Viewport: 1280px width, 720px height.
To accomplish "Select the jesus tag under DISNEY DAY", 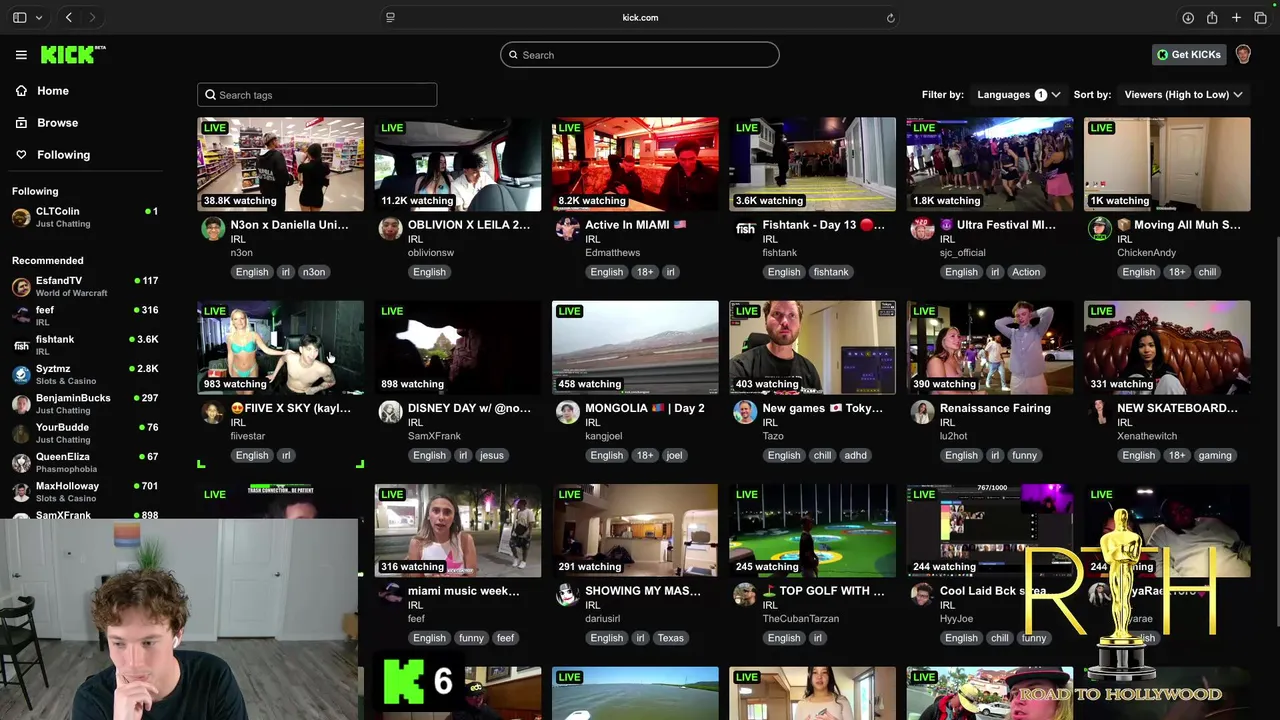I will 491,455.
